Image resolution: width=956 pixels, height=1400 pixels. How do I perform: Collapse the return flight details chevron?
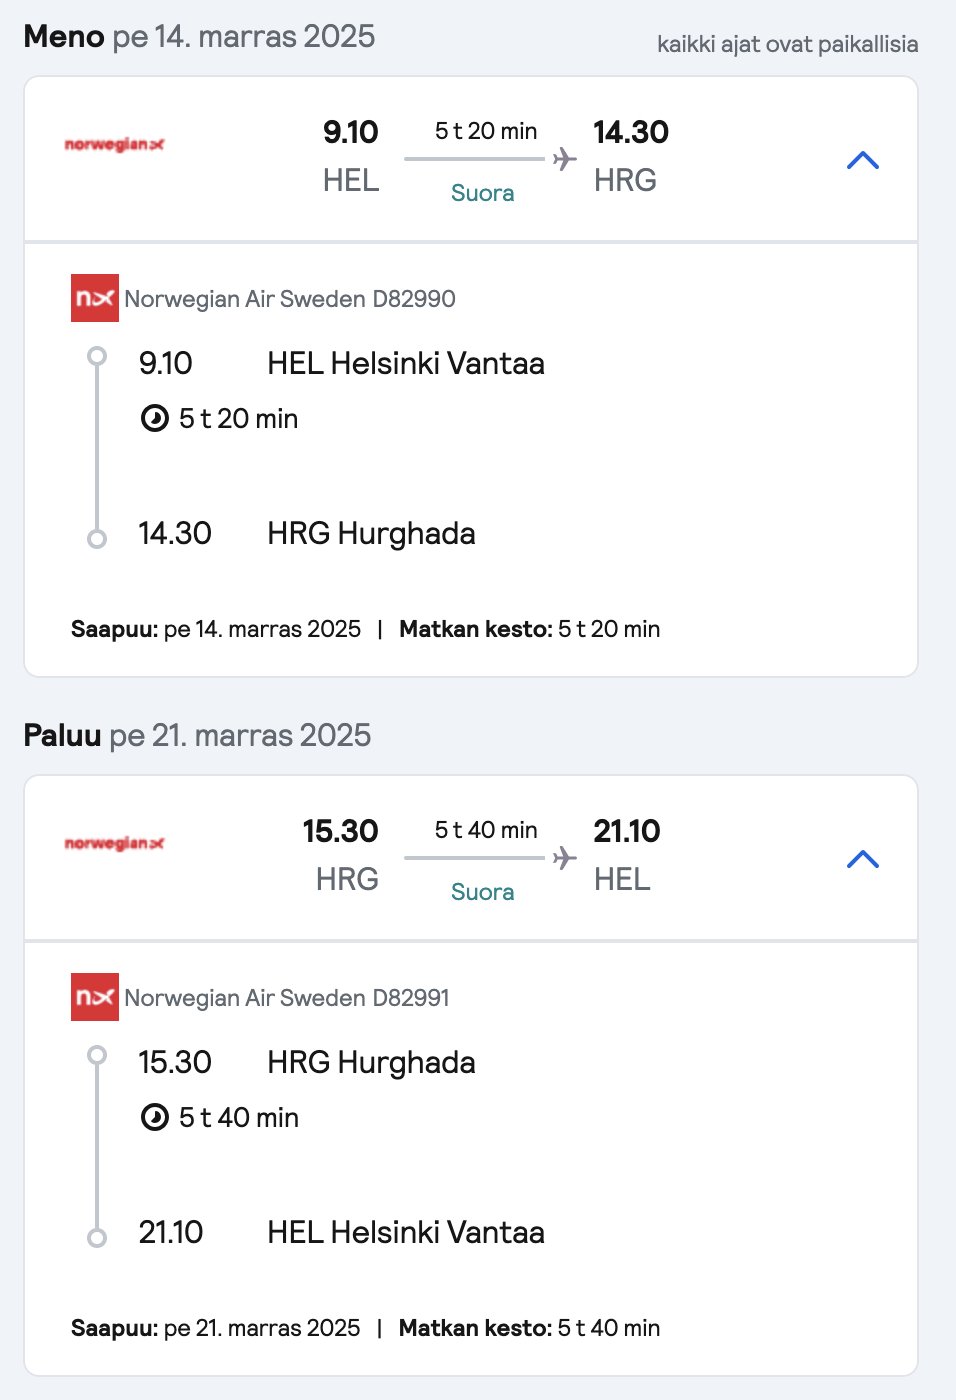coord(862,859)
